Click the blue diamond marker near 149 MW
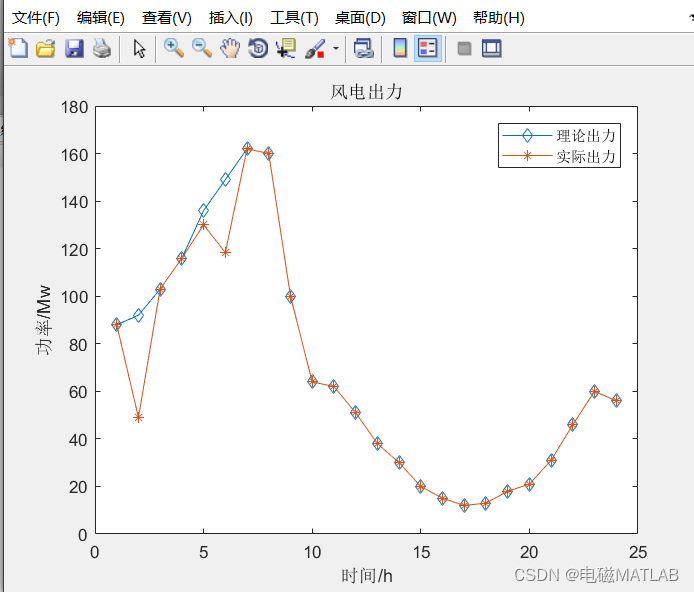 (225, 180)
